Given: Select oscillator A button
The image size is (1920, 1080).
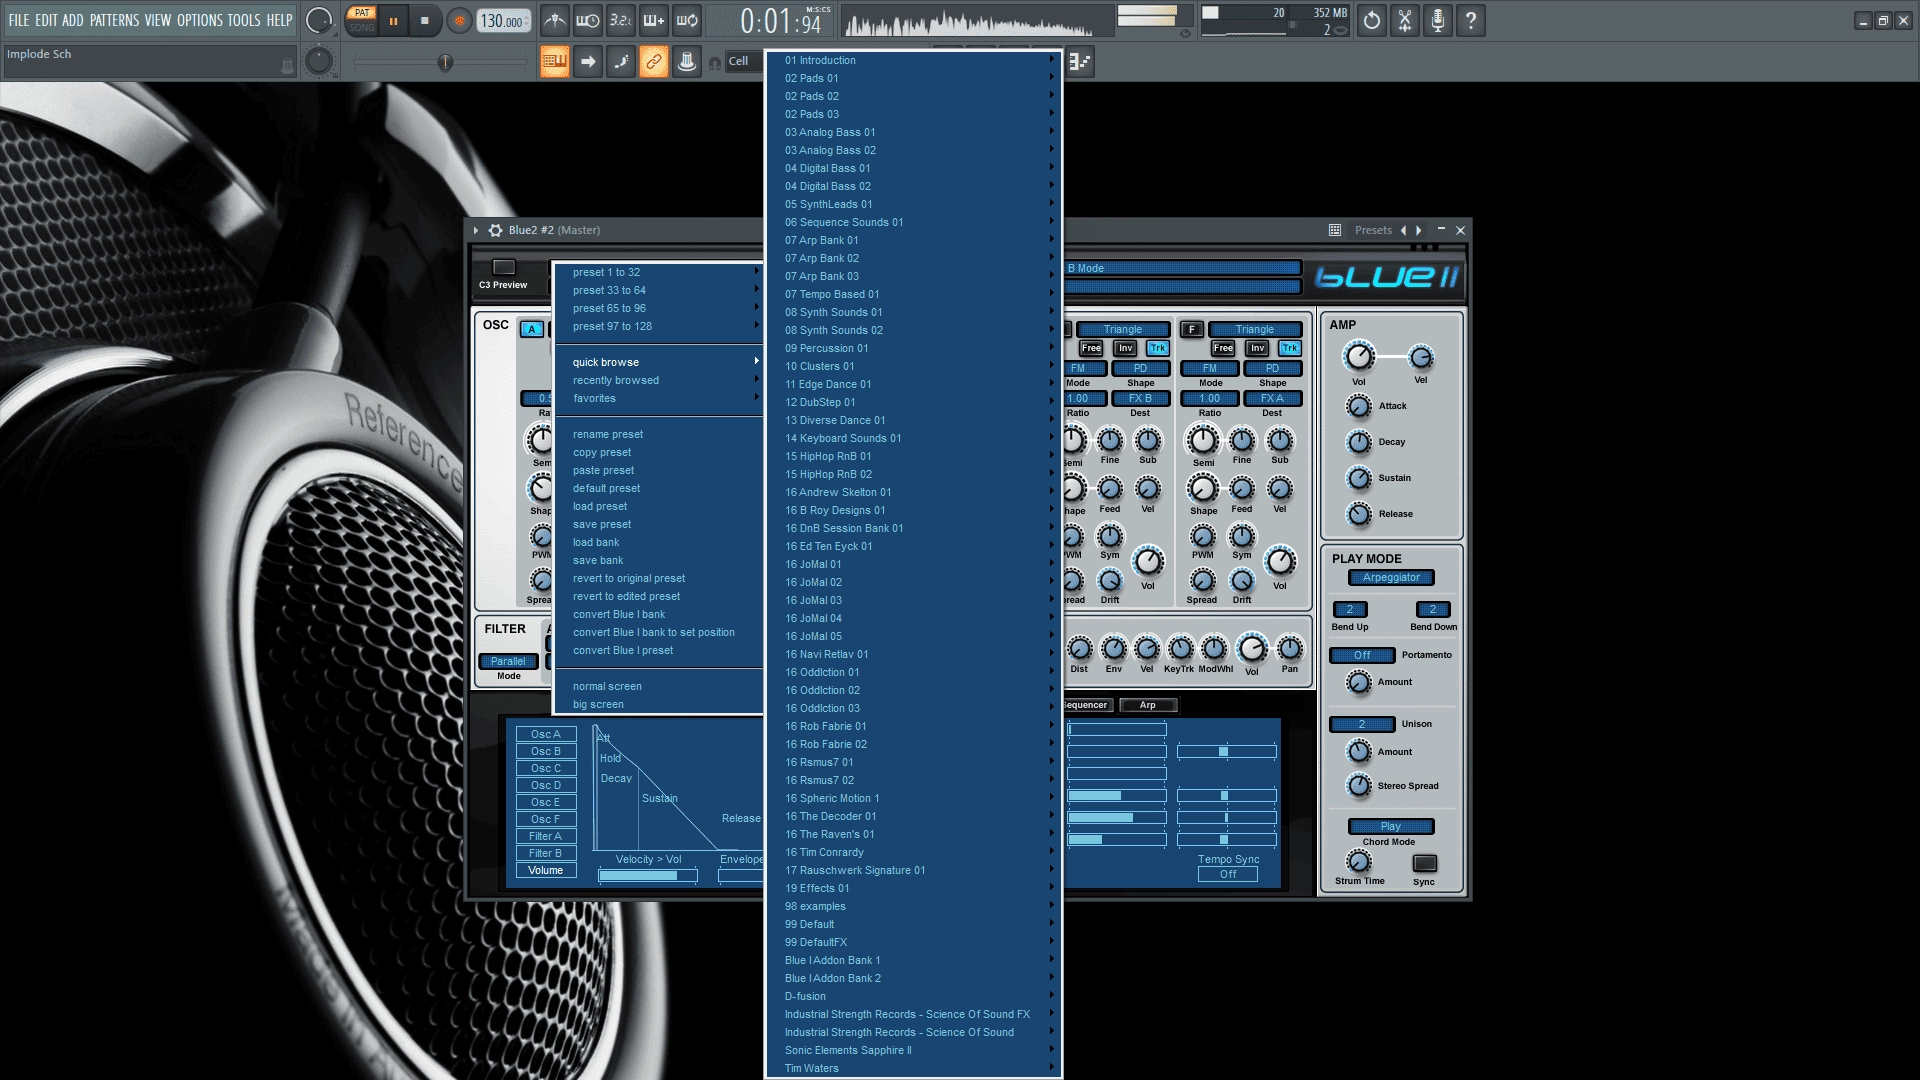Looking at the screenshot, I should 532,329.
